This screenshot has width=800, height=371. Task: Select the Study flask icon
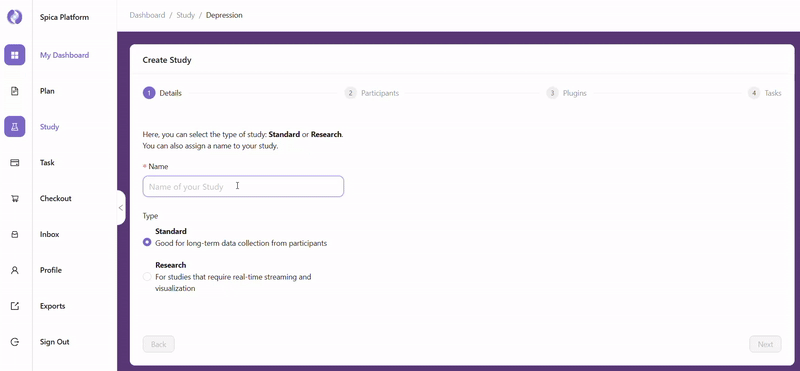point(15,127)
